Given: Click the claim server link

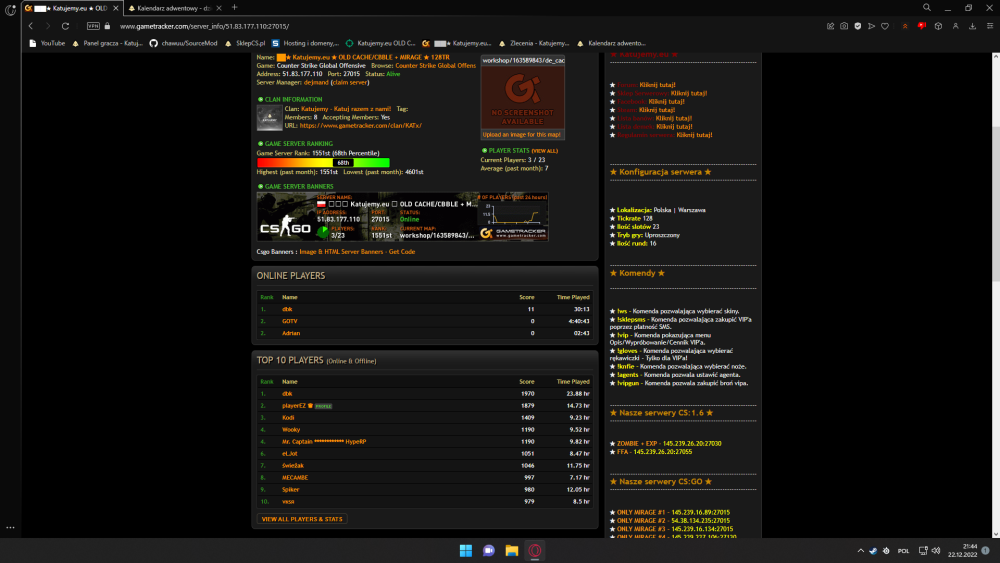Looking at the screenshot, I should [349, 82].
